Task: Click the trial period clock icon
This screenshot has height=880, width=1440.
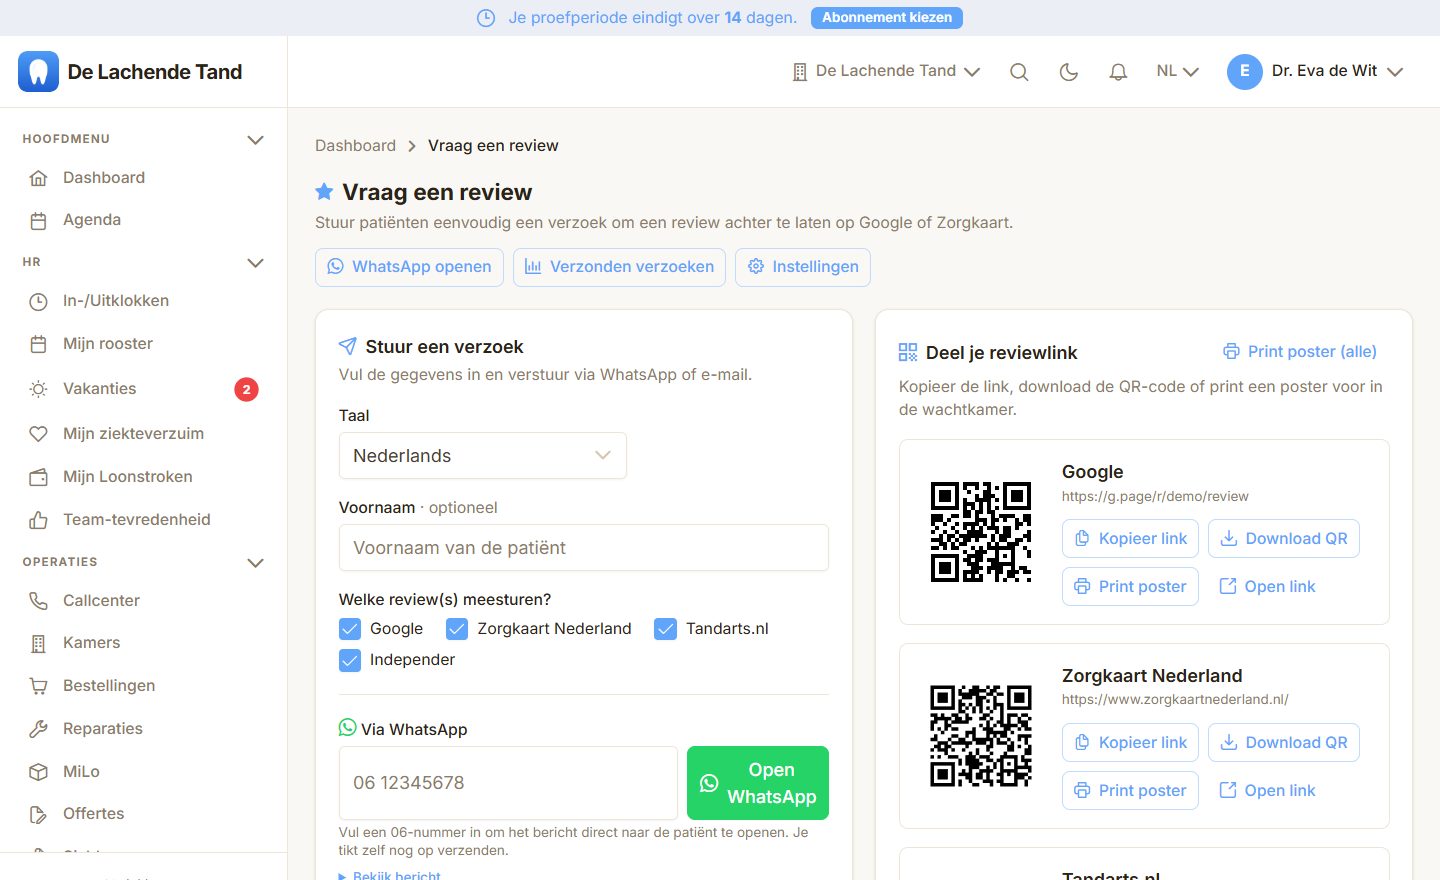Action: click(486, 18)
